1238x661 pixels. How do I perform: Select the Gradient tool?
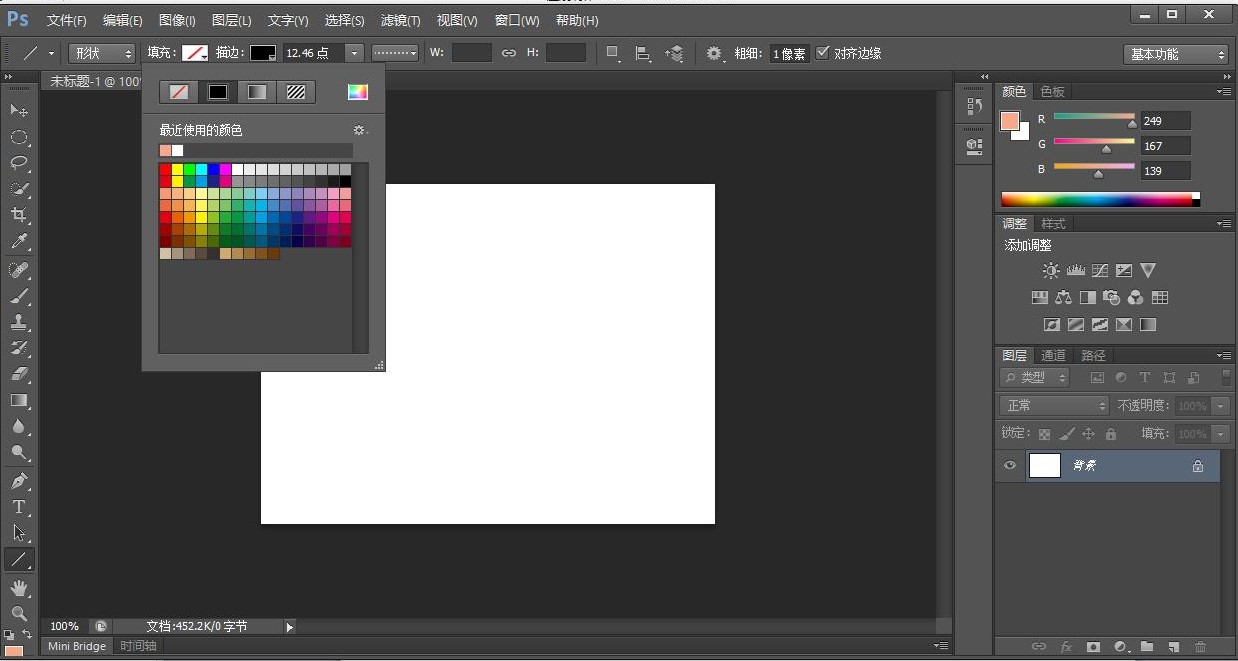(19, 400)
